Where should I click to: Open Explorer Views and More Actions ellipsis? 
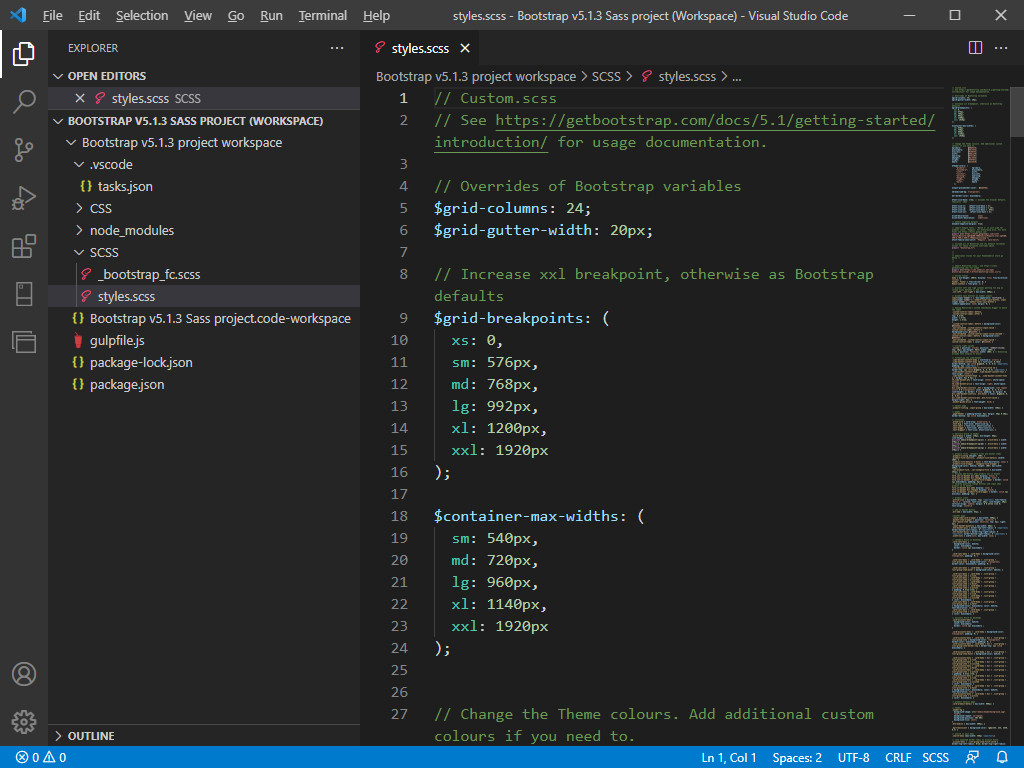[336, 48]
